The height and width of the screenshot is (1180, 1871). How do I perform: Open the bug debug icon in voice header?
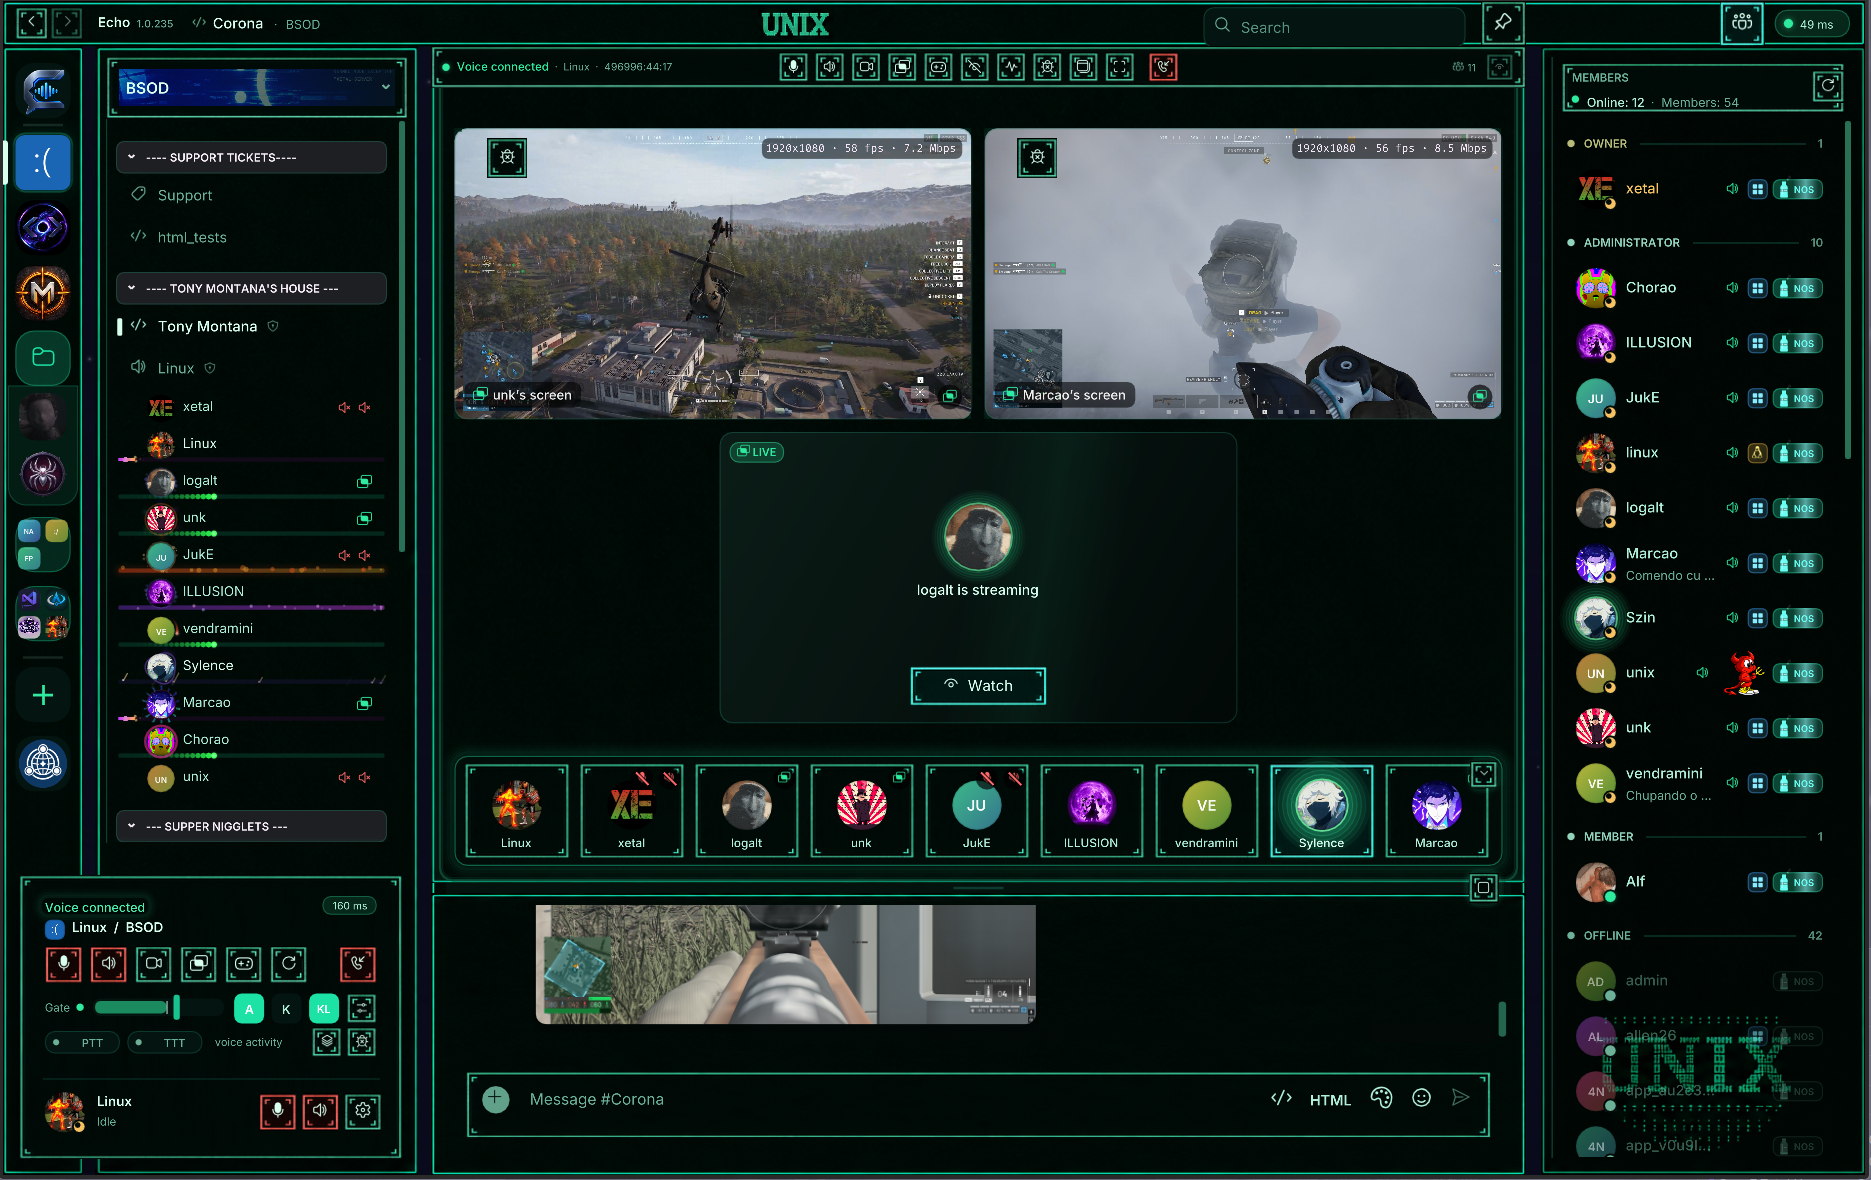point(1047,67)
